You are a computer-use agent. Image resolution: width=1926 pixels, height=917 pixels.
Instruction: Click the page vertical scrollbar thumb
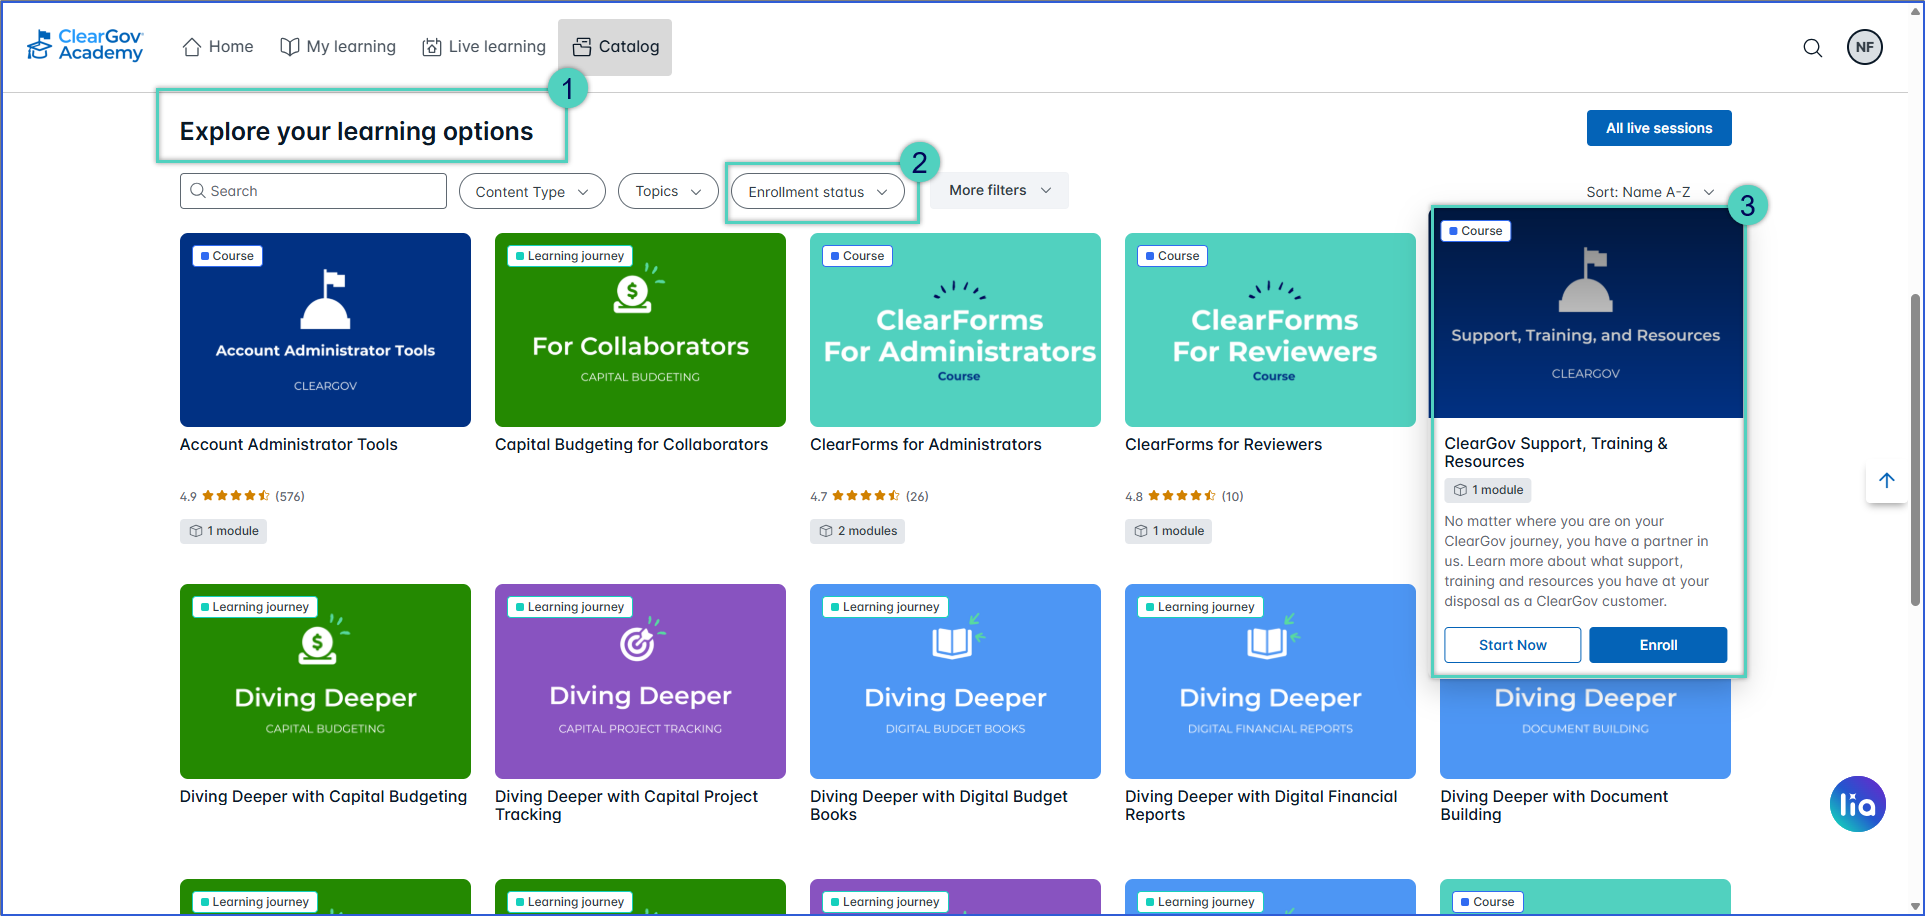point(1915,450)
